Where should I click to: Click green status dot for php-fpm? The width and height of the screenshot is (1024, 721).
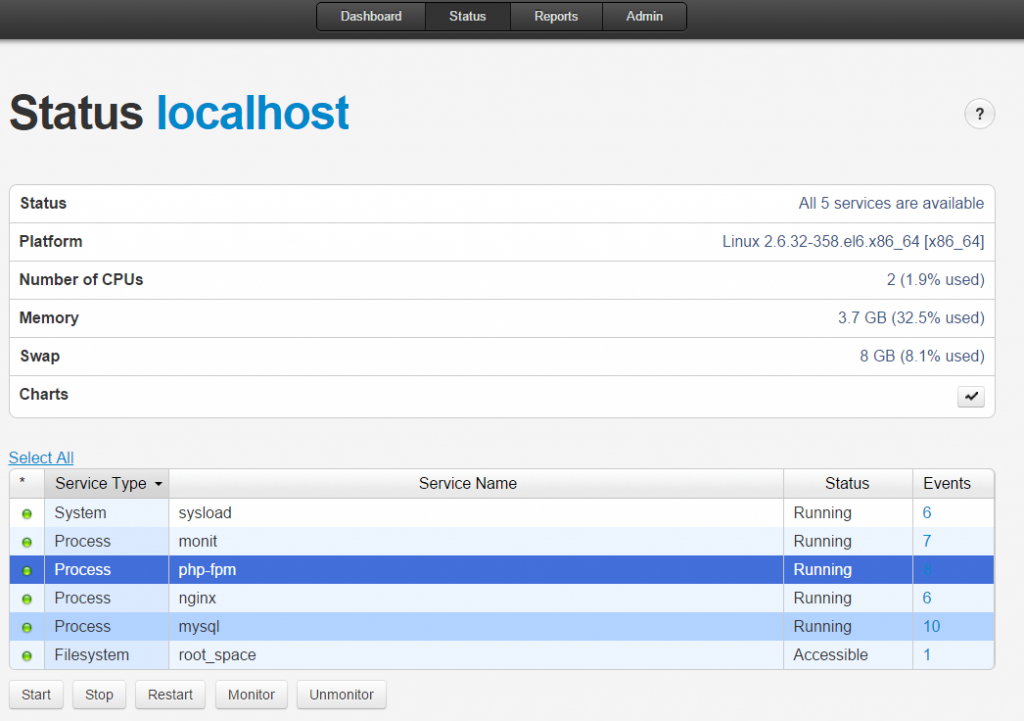coord(27,571)
